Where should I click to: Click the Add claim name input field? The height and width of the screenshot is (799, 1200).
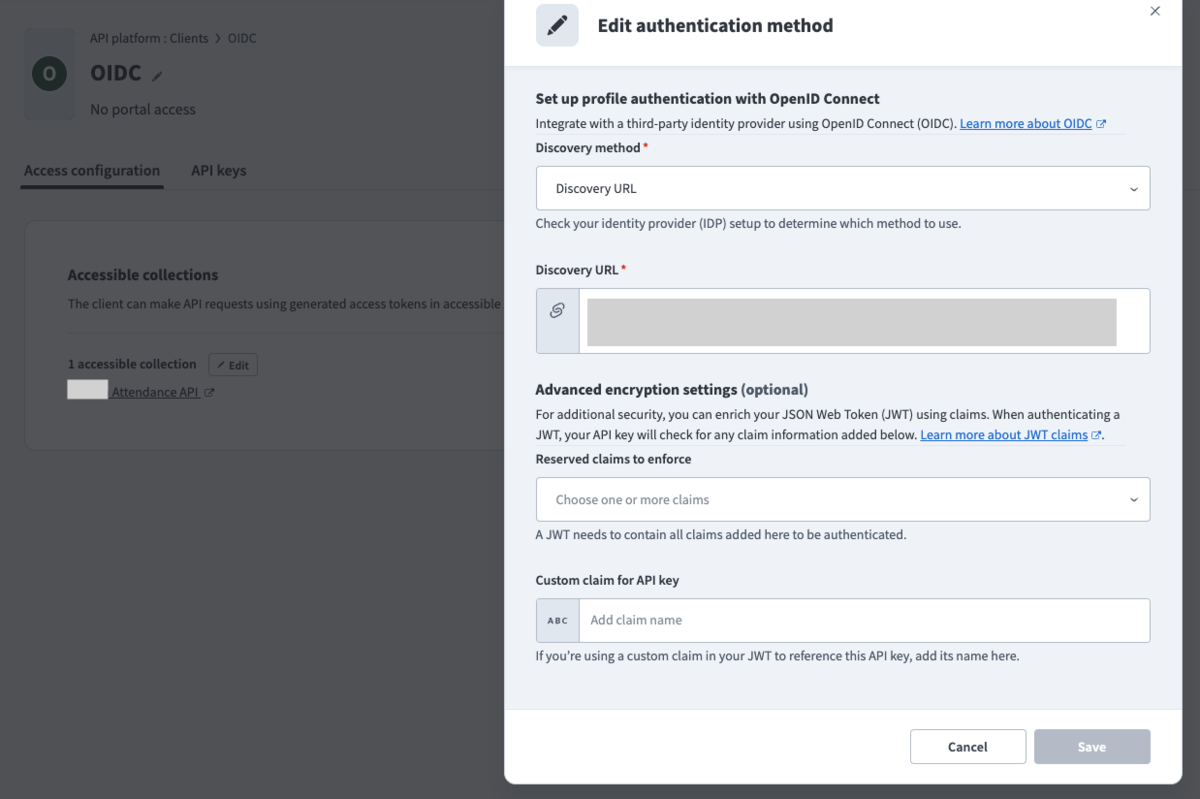tap(864, 620)
